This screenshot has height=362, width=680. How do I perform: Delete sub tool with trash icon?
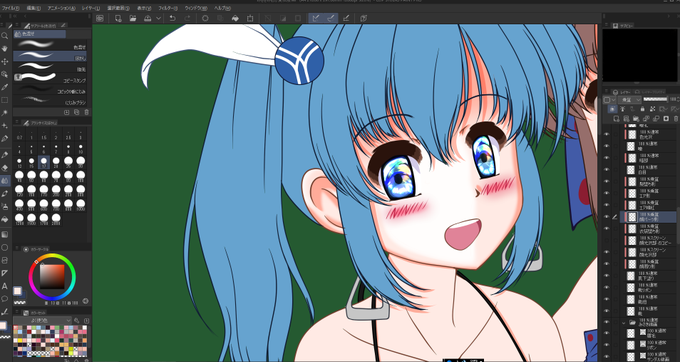(x=87, y=112)
